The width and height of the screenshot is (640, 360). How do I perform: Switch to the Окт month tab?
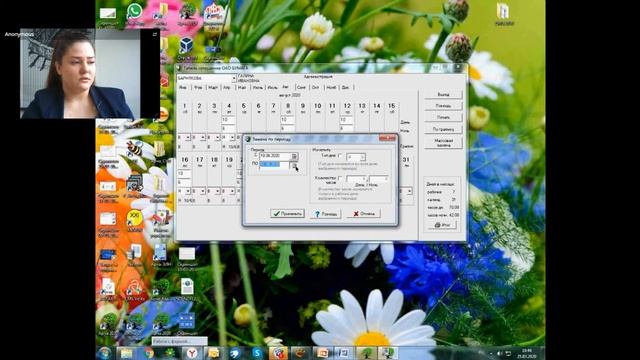[x=316, y=87]
